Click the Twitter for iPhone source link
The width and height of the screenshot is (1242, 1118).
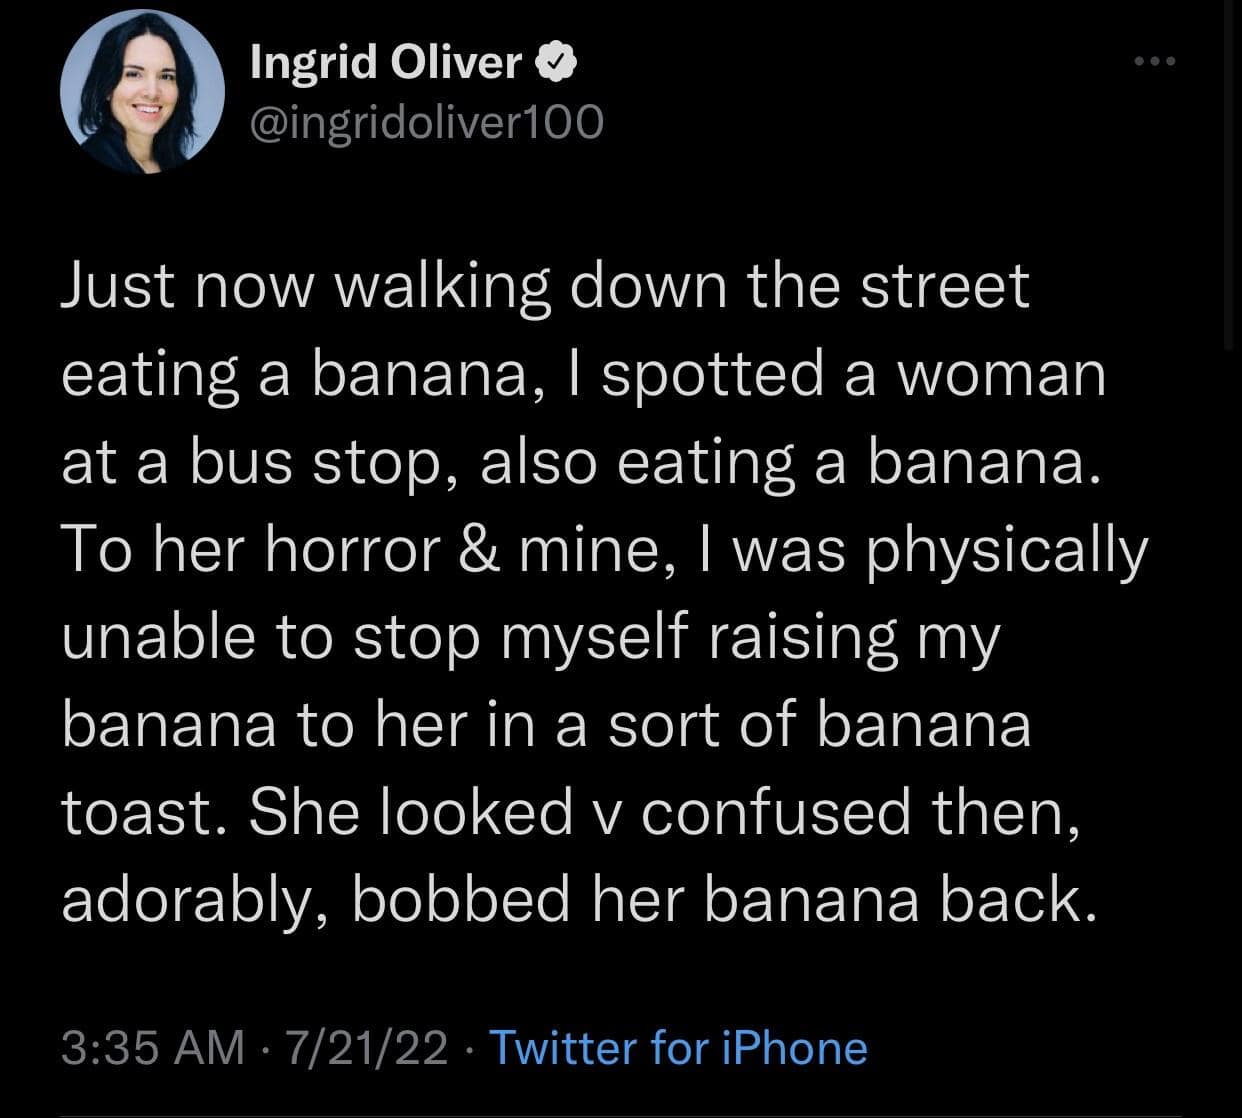(679, 1048)
